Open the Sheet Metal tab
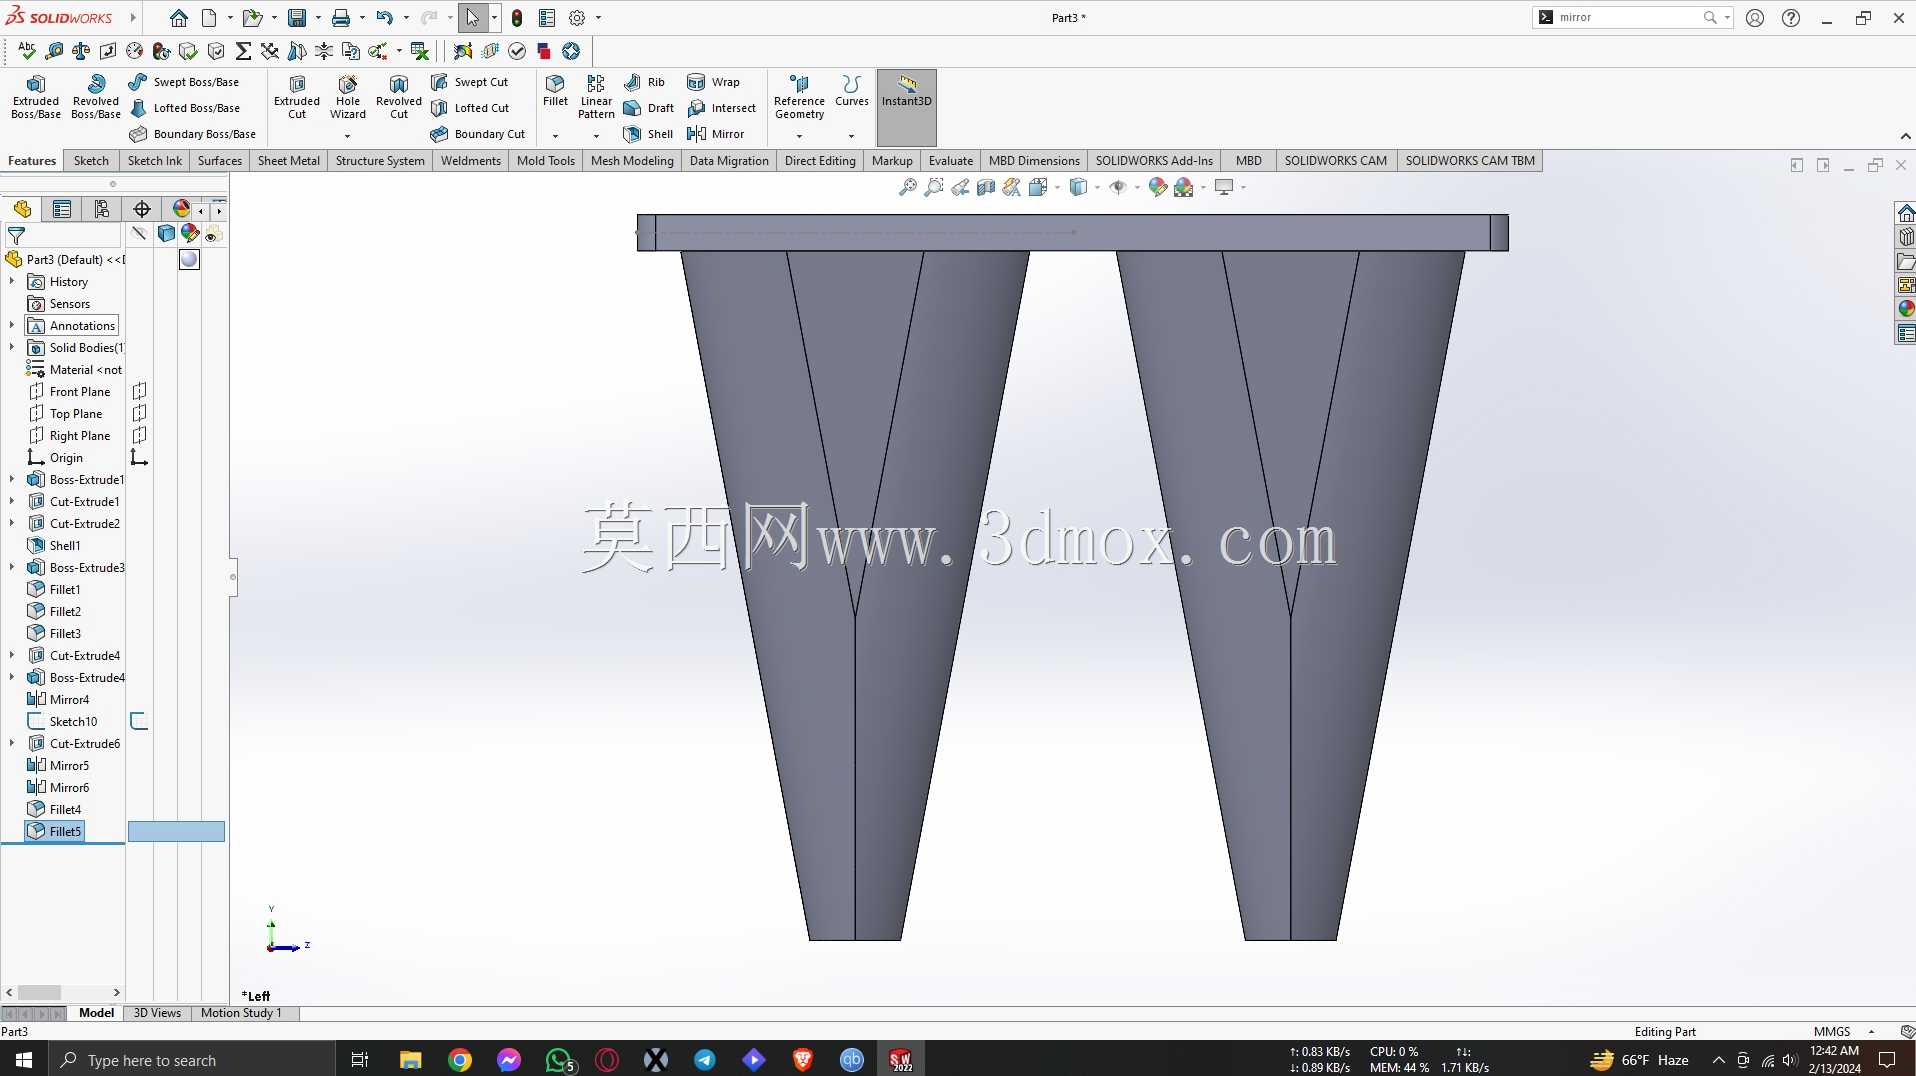This screenshot has width=1916, height=1076. (x=289, y=160)
